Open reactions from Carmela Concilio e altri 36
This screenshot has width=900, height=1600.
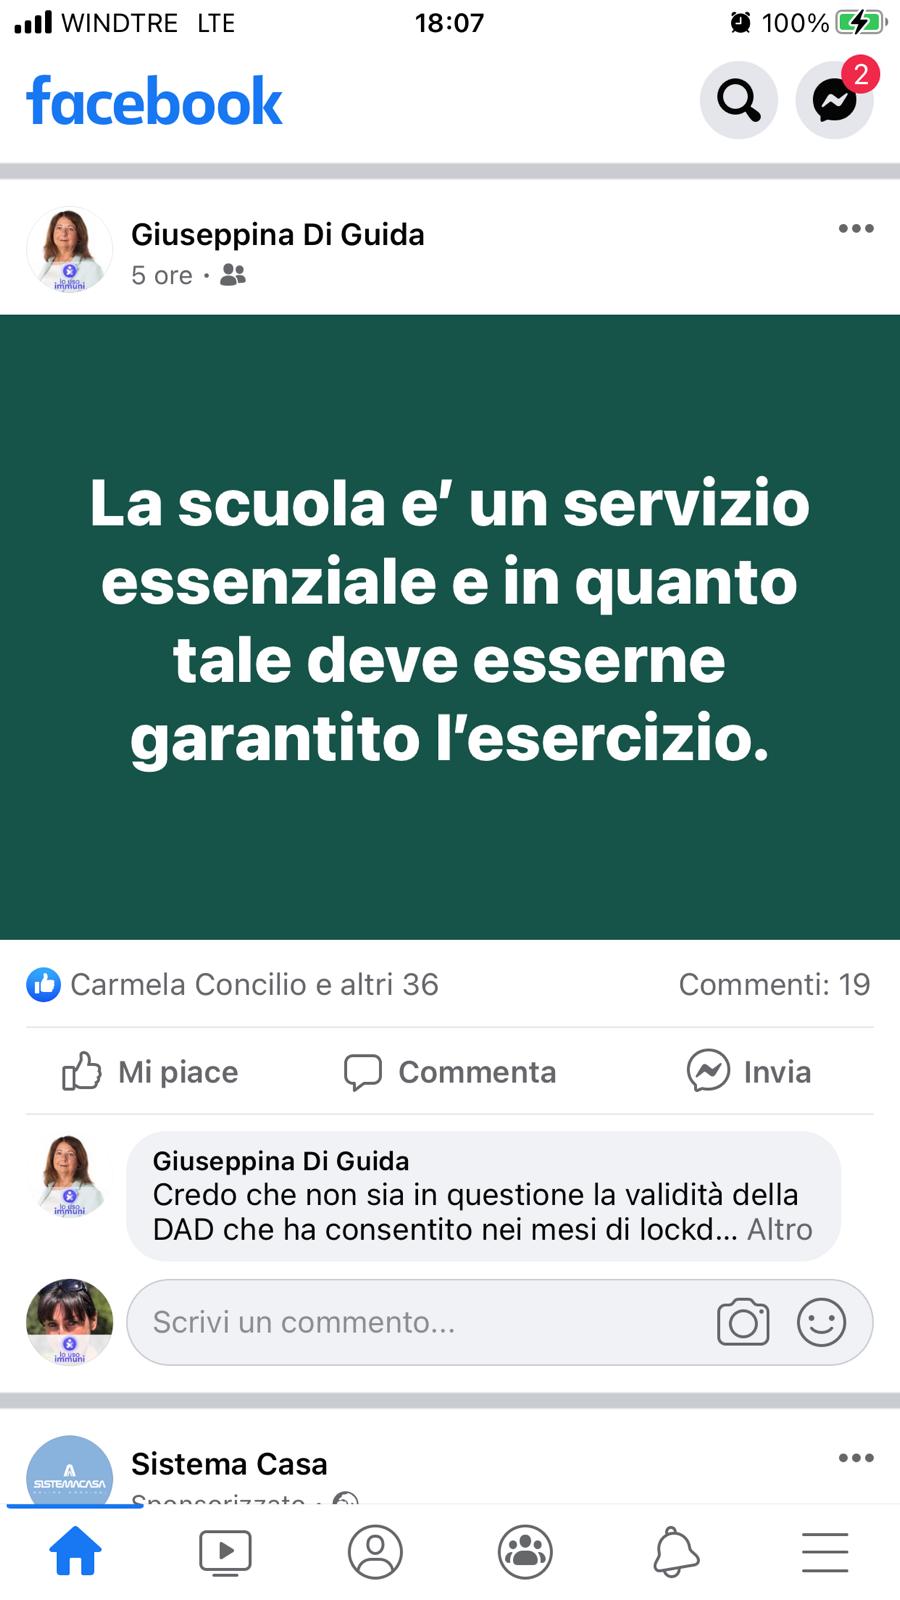pyautogui.click(x=232, y=984)
